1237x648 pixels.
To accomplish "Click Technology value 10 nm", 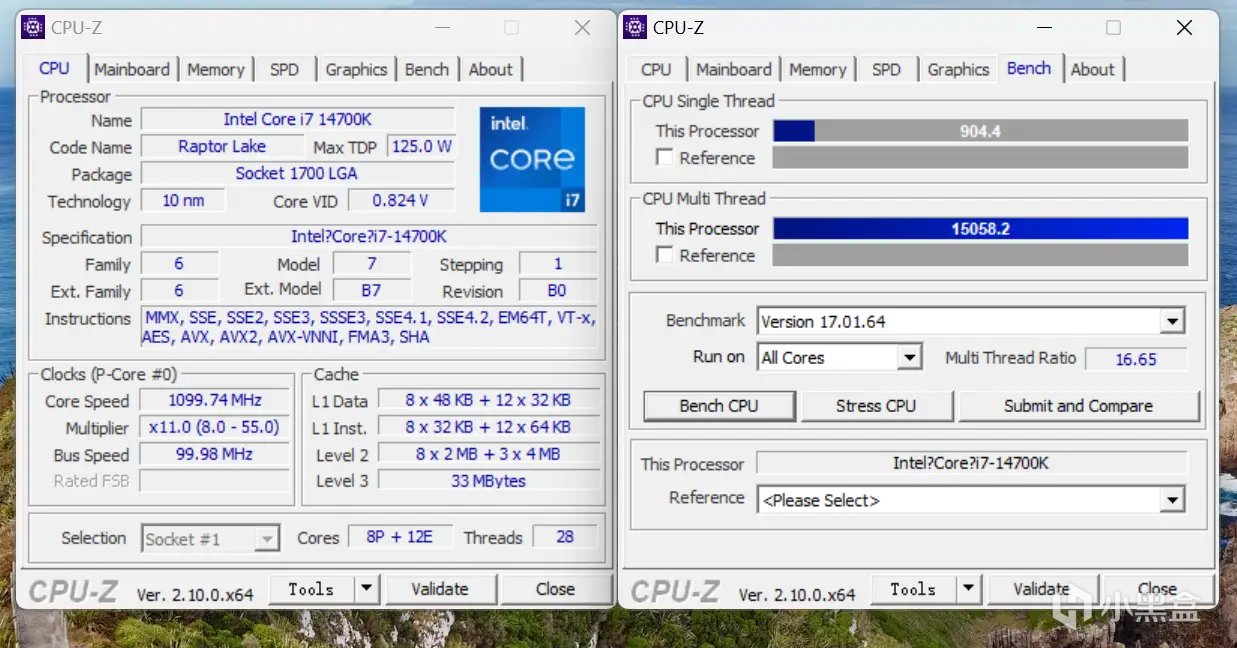I will pos(183,201).
